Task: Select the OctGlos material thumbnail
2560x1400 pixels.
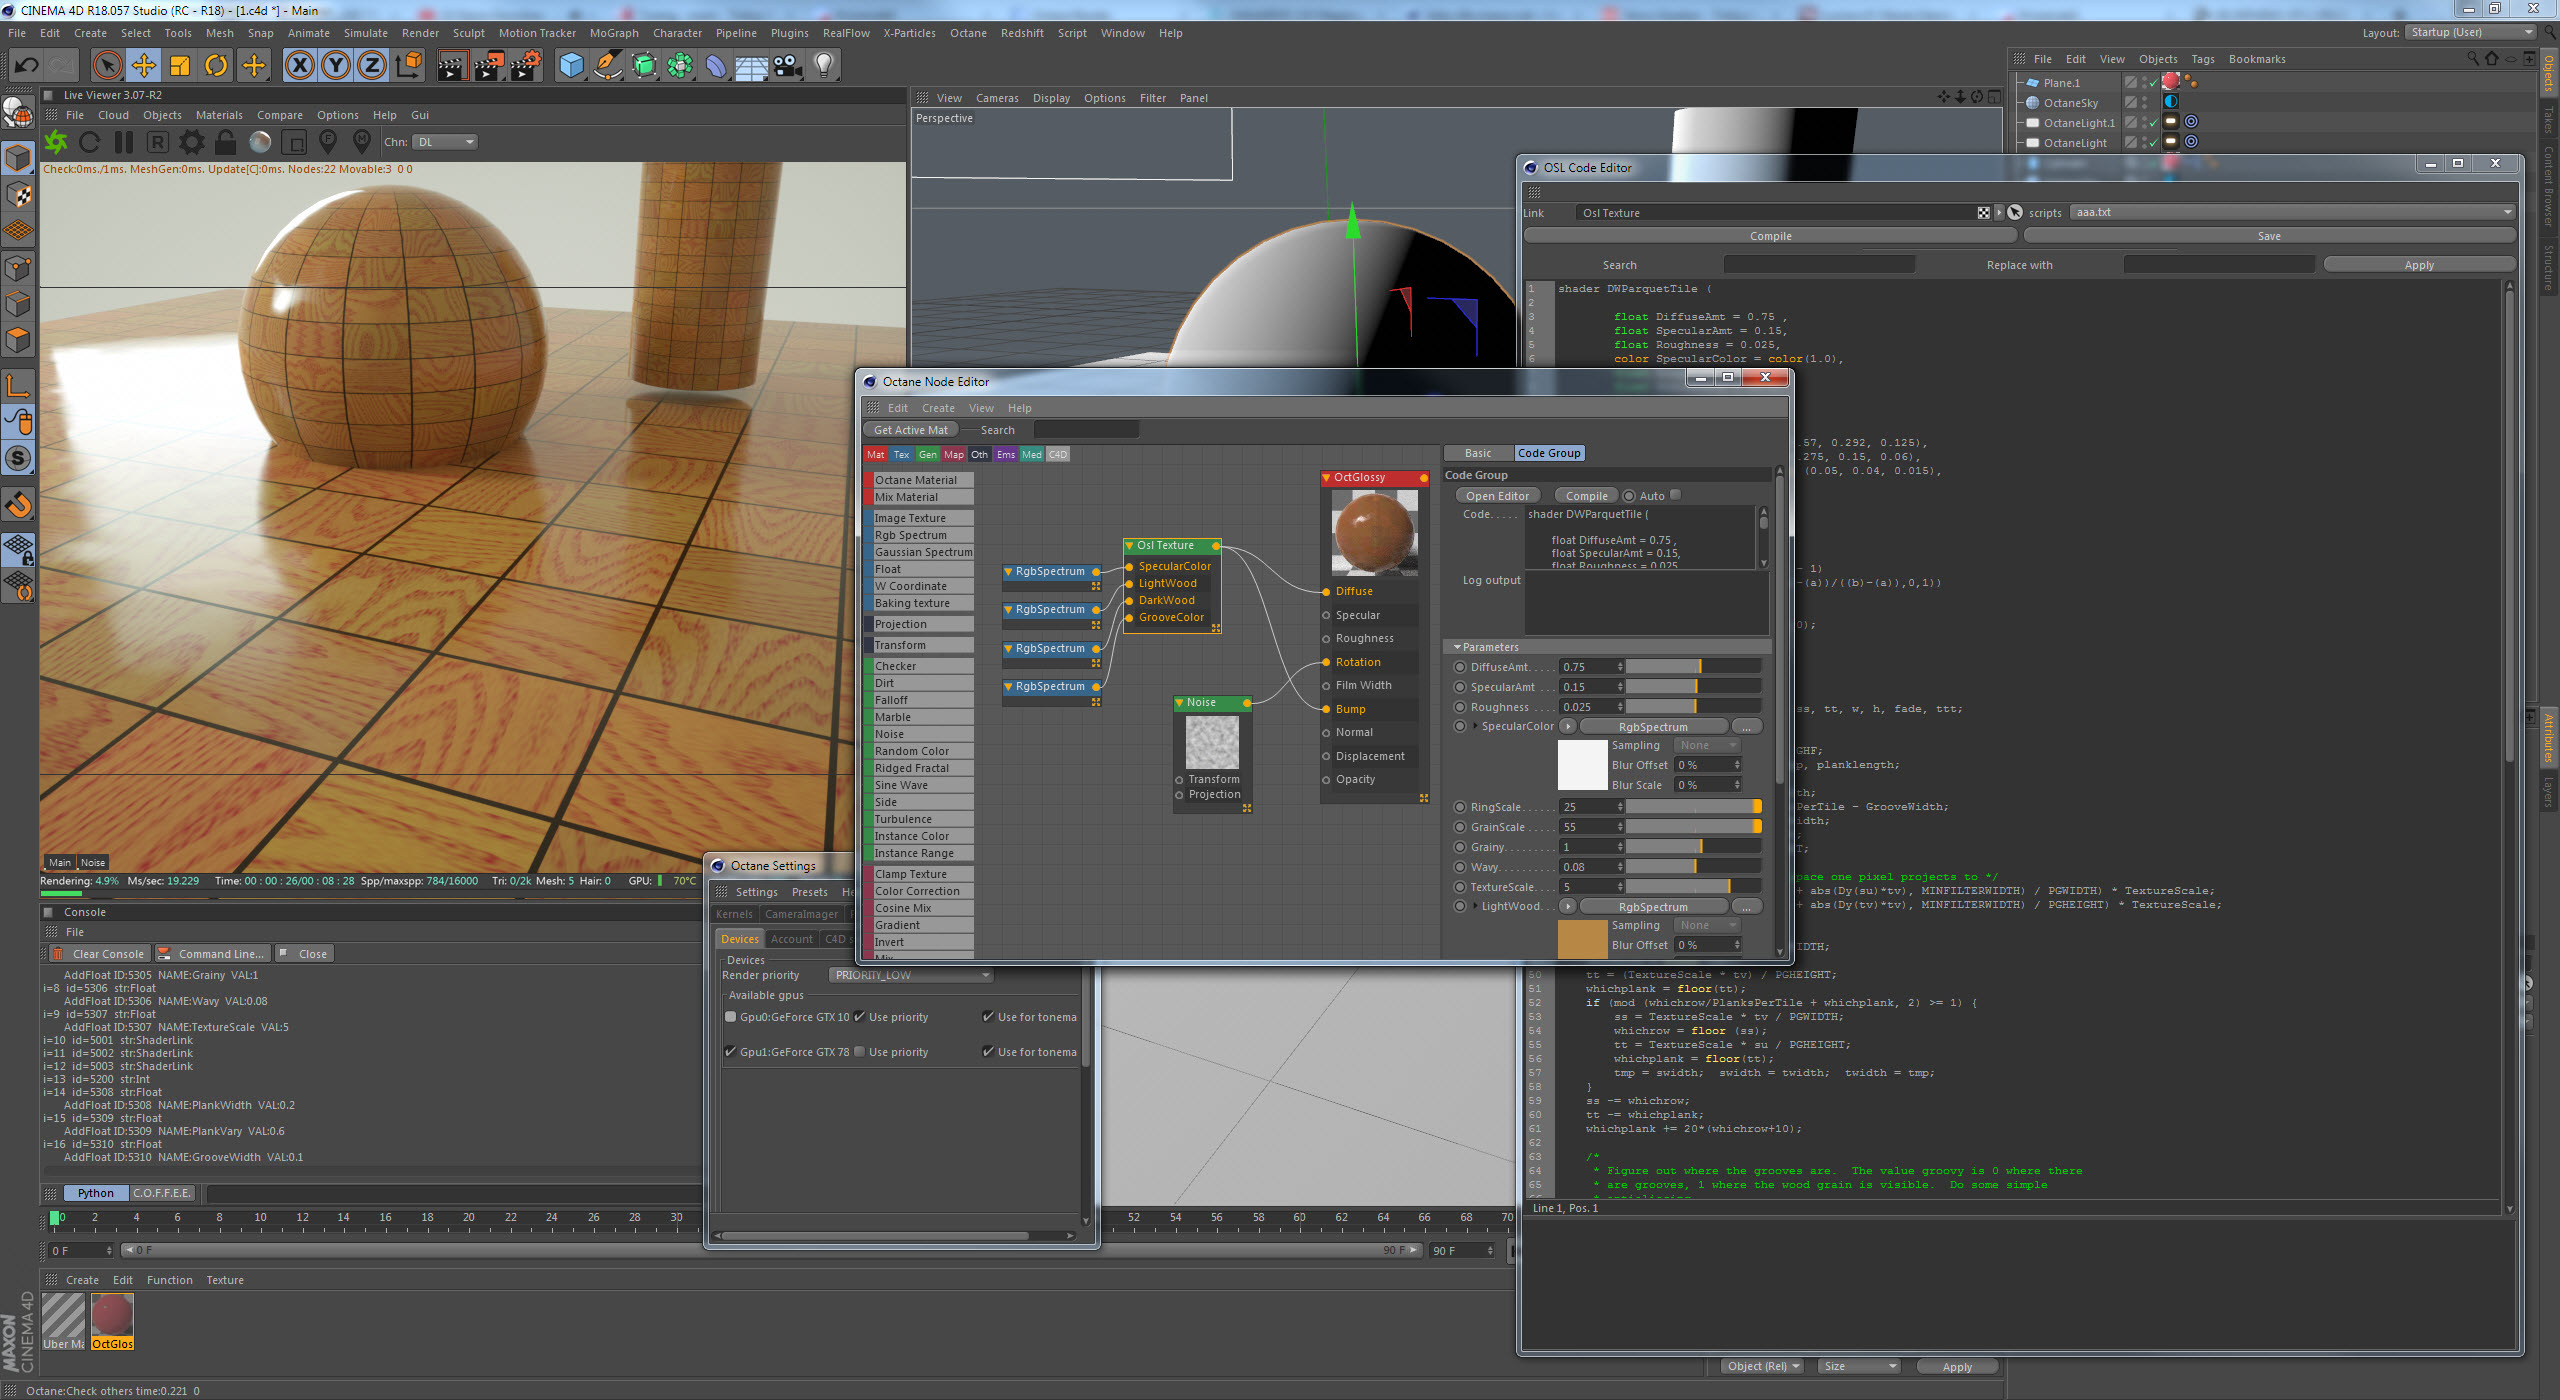Action: tap(112, 1320)
